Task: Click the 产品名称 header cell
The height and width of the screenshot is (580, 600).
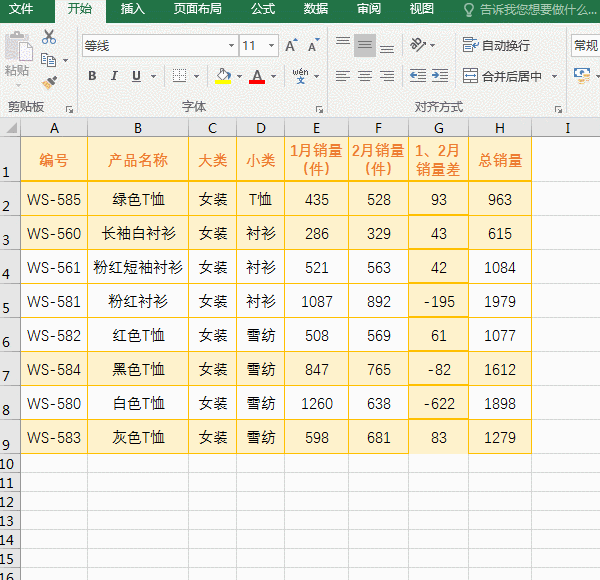Action: coord(138,159)
